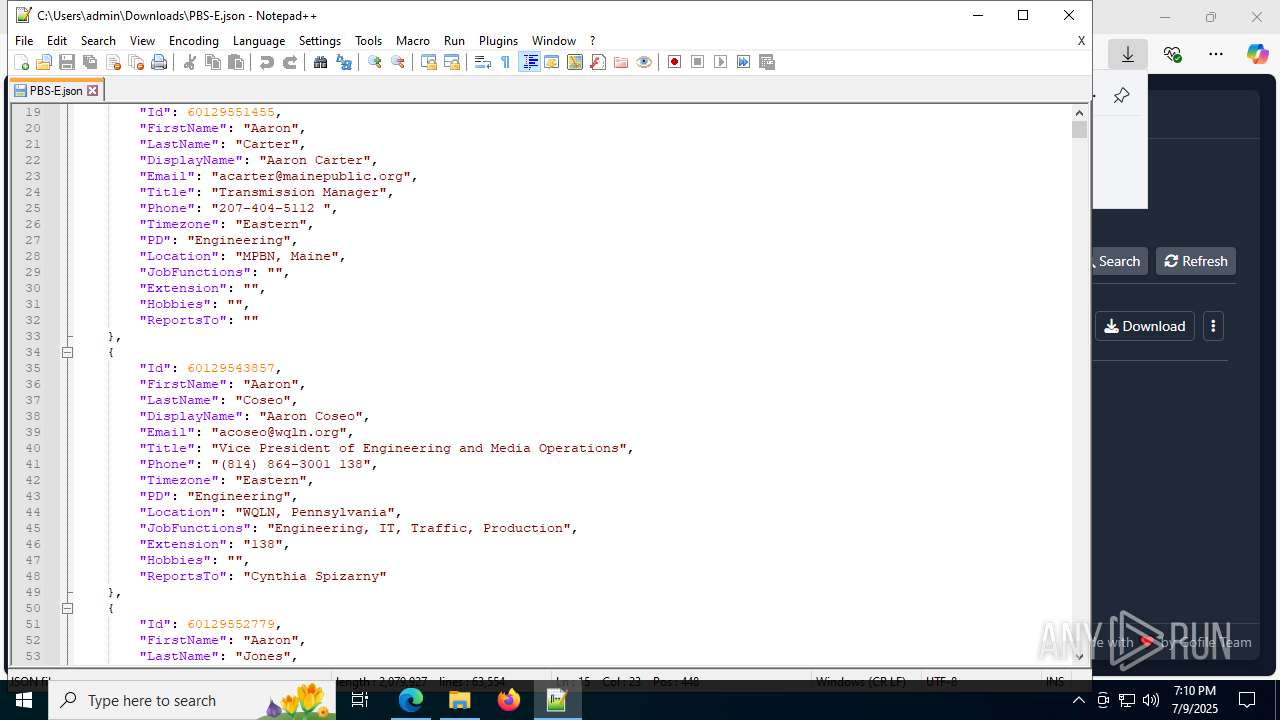Undo last edit via toolbar arrow

tap(267, 62)
